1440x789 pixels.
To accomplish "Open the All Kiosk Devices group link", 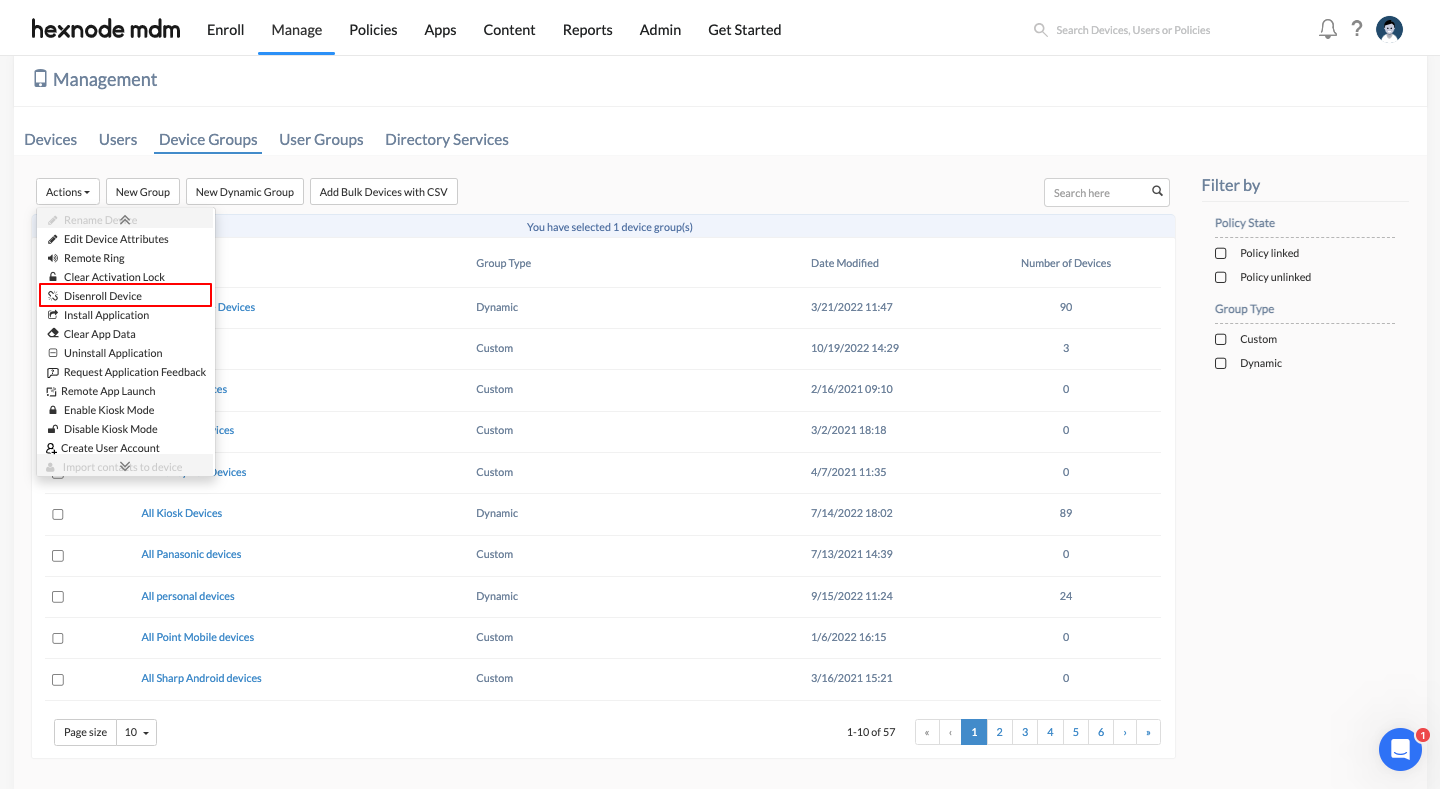I will click(182, 513).
